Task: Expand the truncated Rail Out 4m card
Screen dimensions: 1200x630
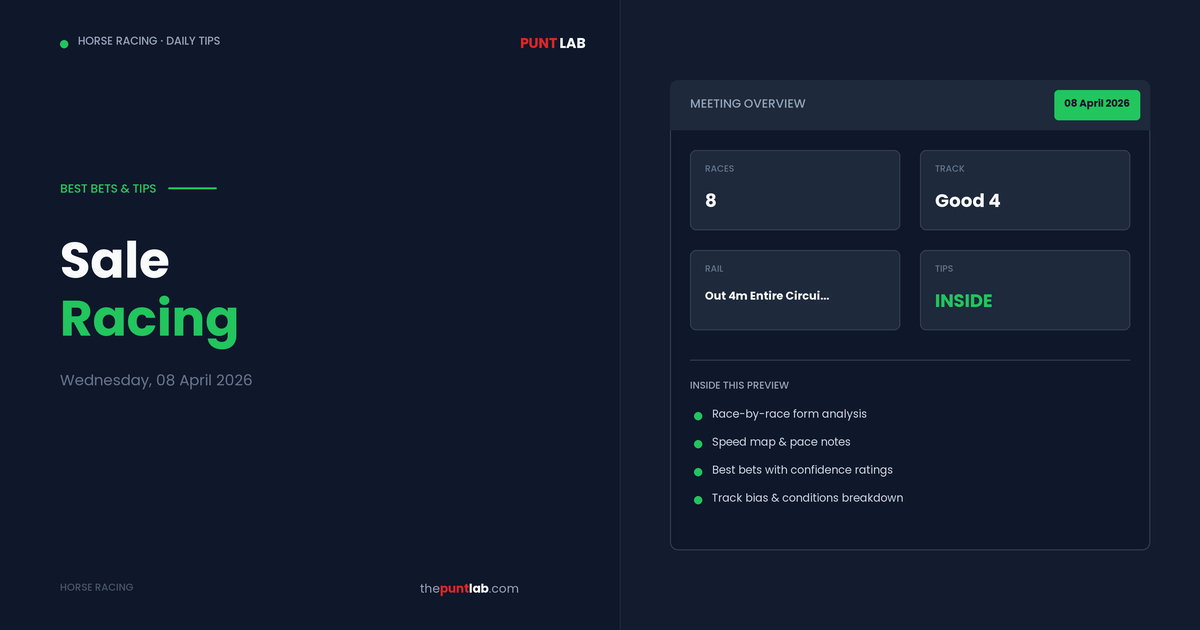Action: click(x=795, y=290)
